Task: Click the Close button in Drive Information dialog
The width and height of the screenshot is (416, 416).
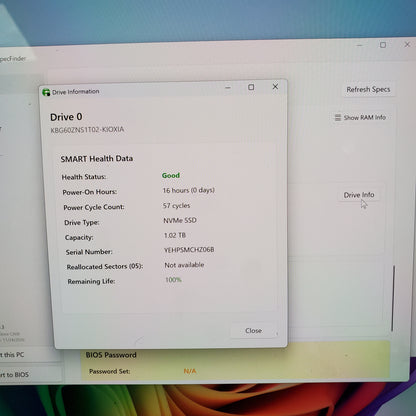Action: coord(253,331)
